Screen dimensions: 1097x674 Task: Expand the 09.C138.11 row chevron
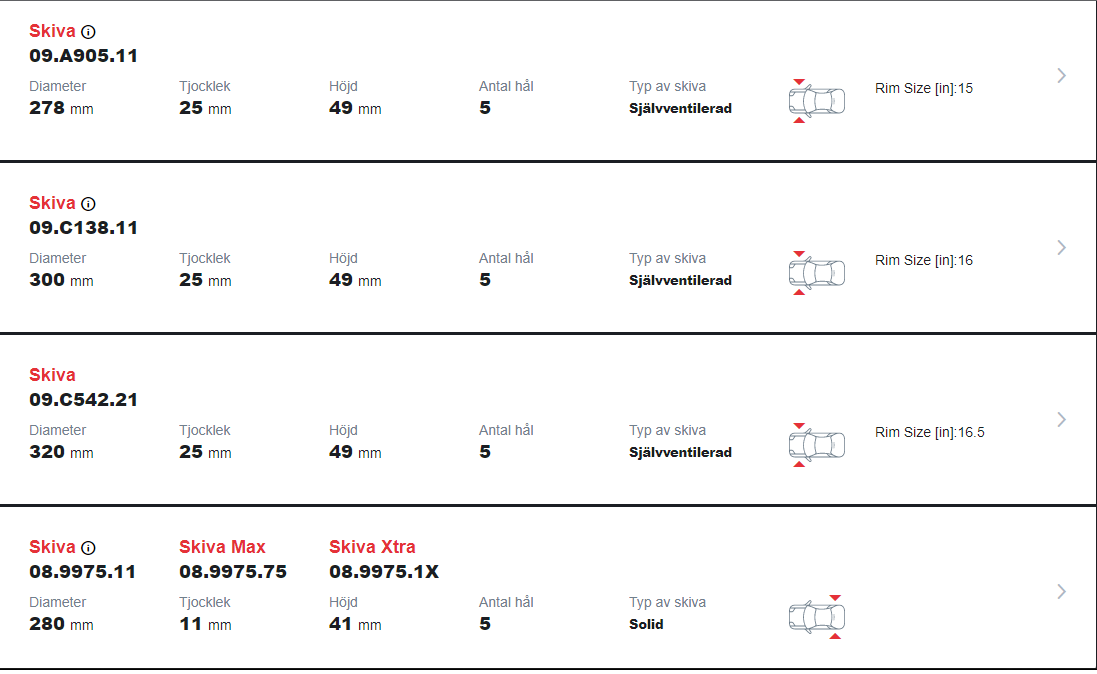[x=1061, y=248]
